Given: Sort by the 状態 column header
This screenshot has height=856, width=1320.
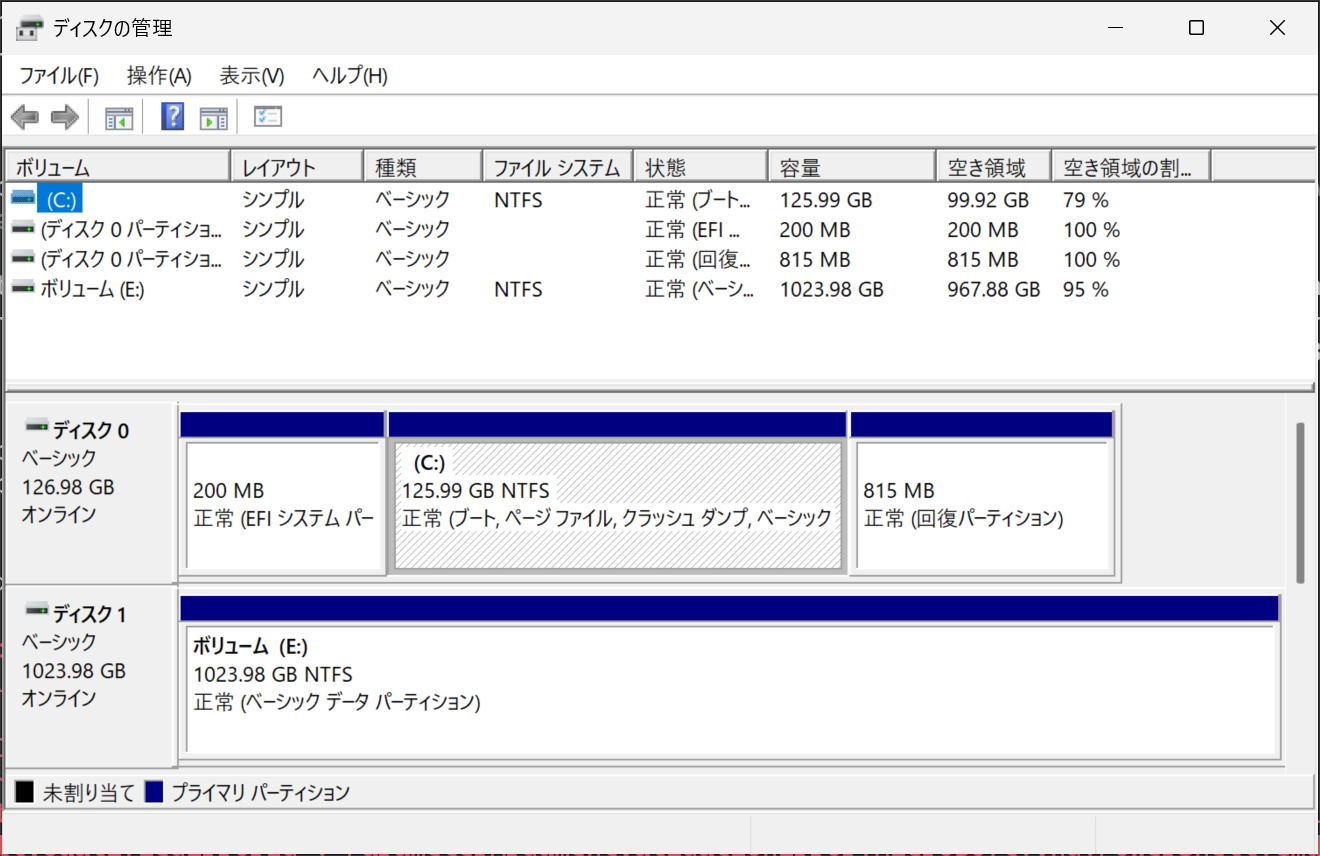Looking at the screenshot, I should pos(701,167).
